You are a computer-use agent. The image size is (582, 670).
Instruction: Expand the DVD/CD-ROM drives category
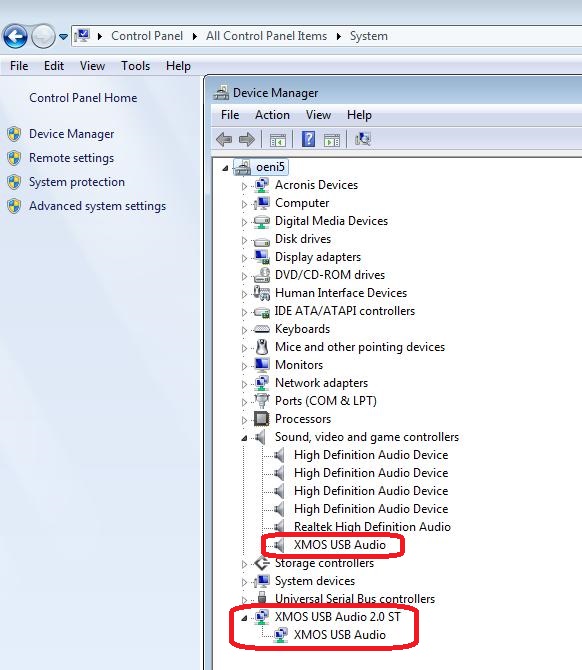pos(244,276)
